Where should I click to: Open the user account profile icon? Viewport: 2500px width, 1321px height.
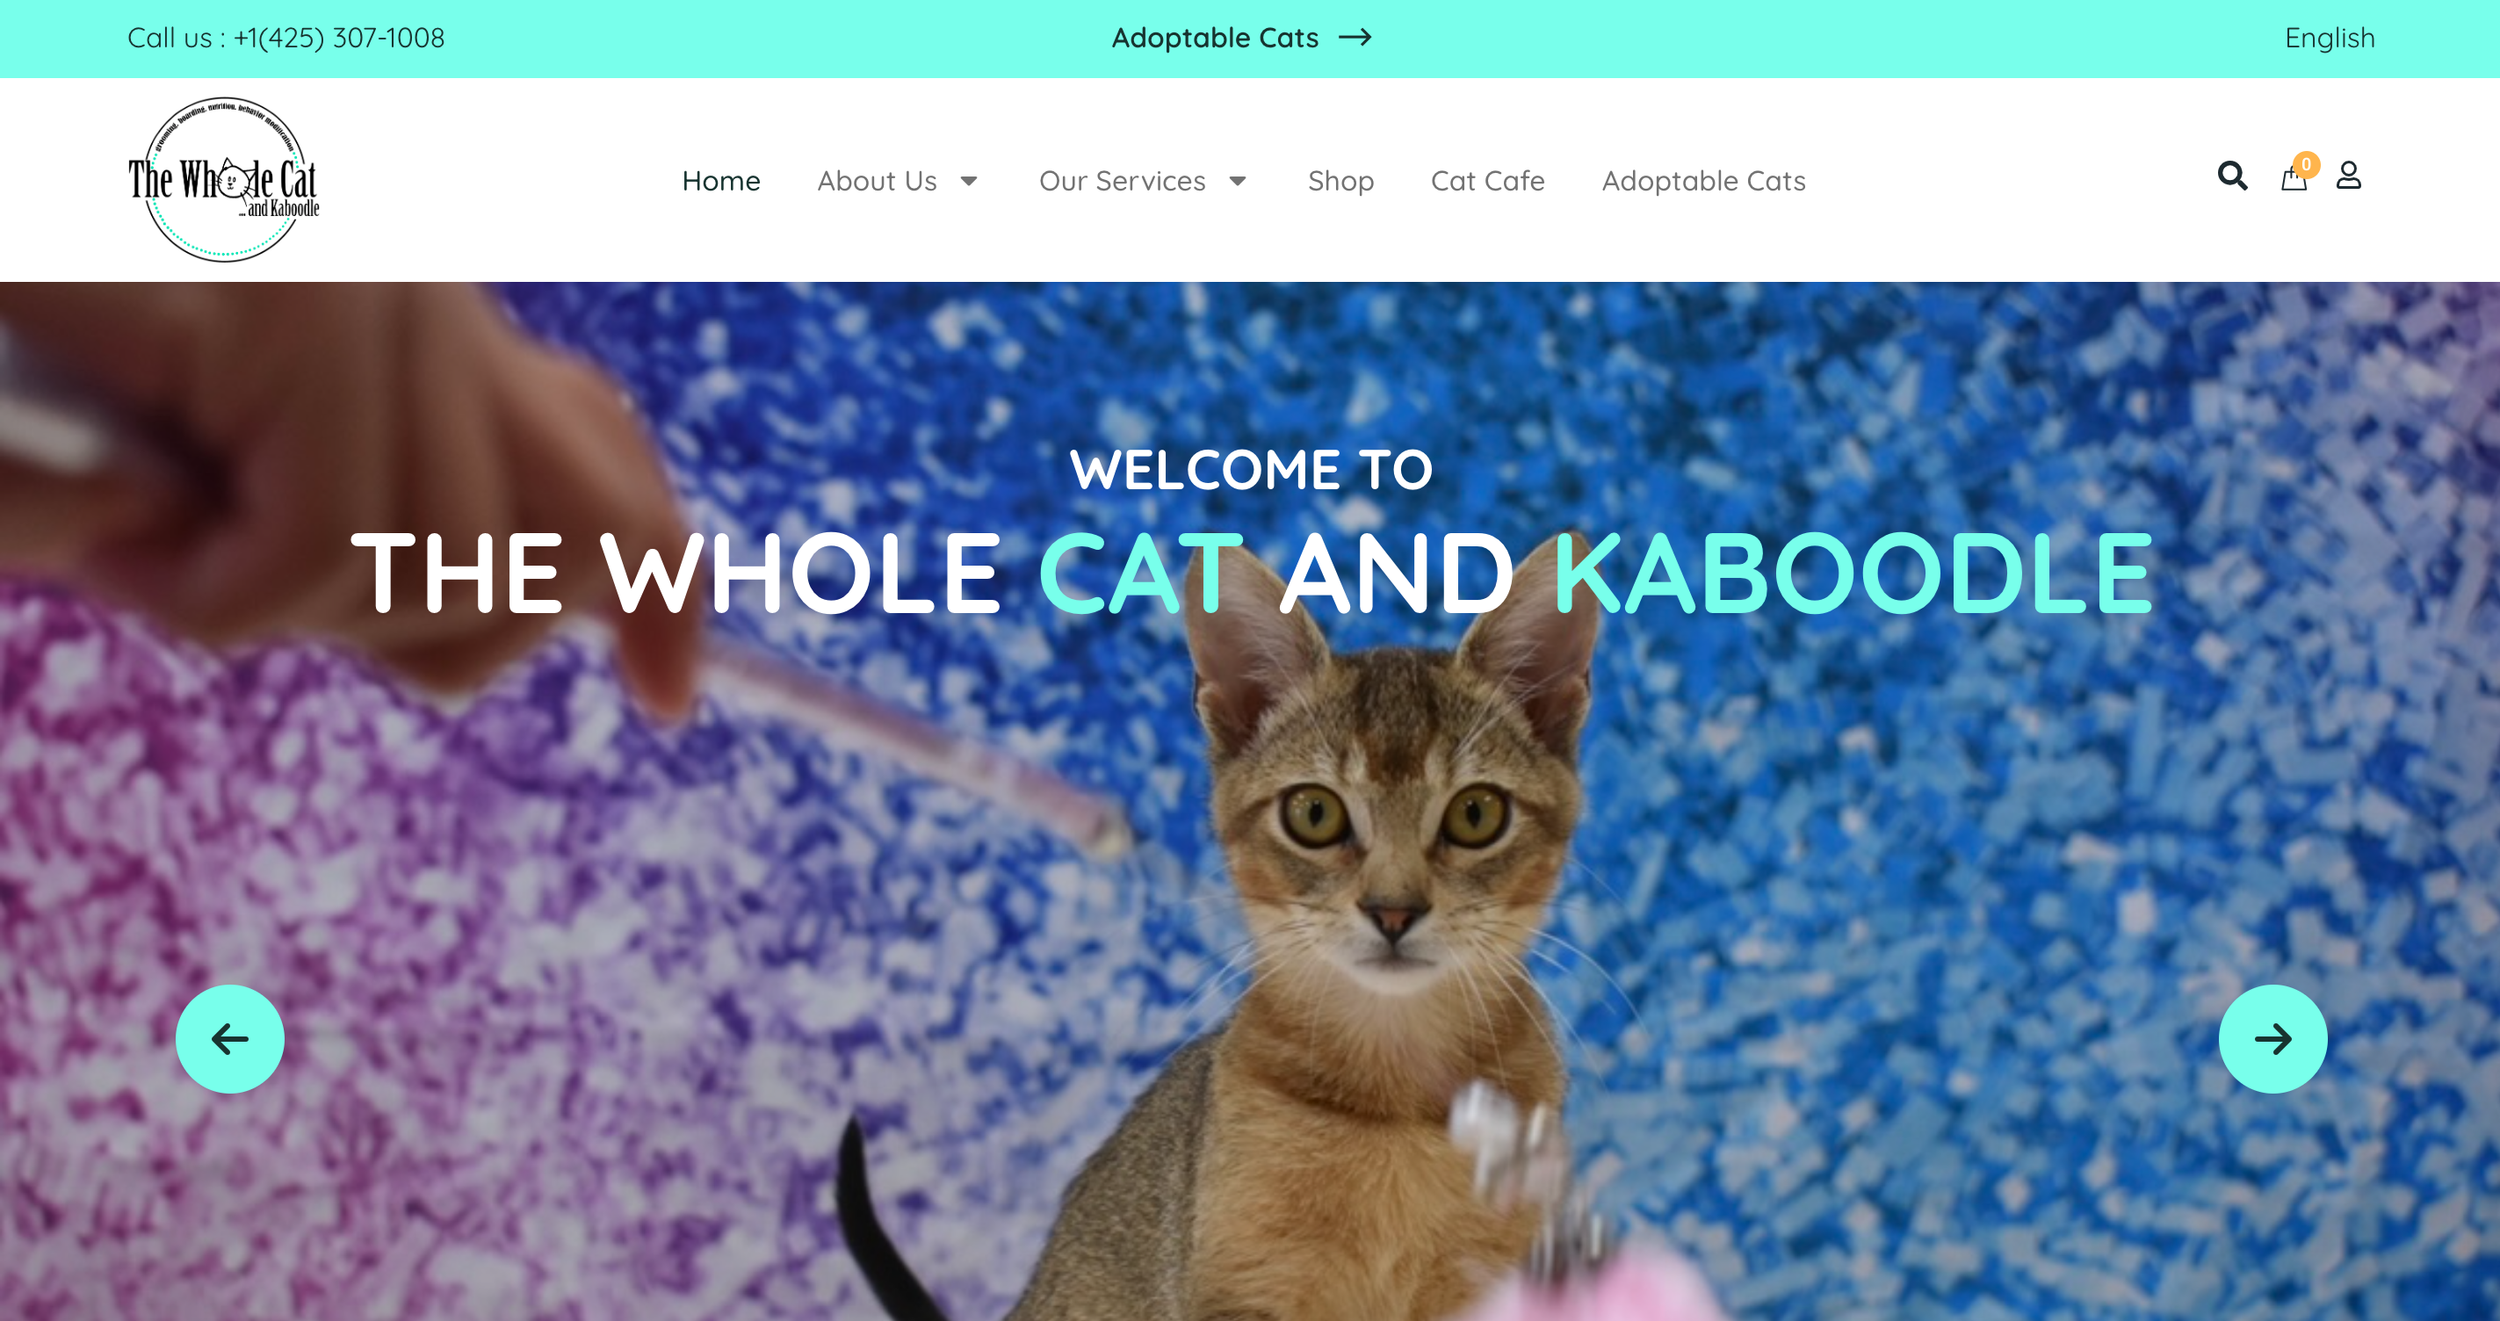point(2348,176)
